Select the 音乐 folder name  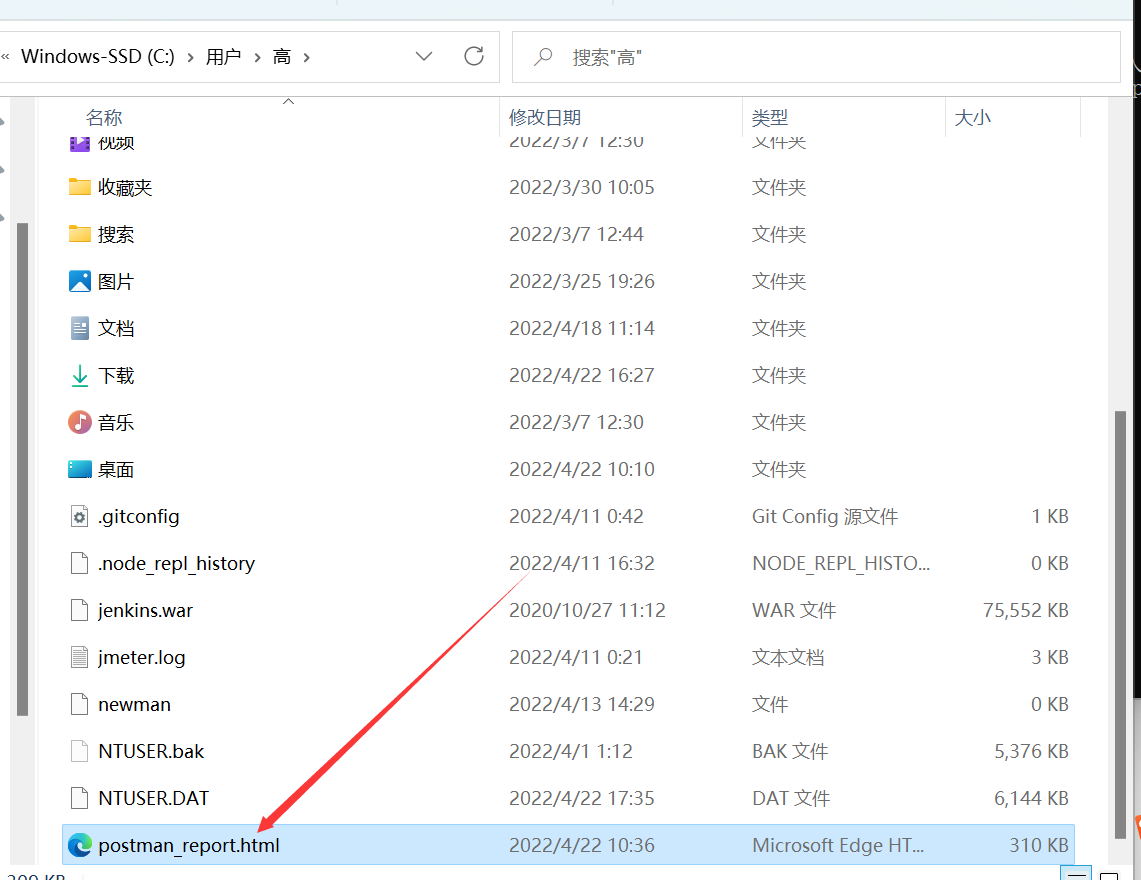coord(116,423)
